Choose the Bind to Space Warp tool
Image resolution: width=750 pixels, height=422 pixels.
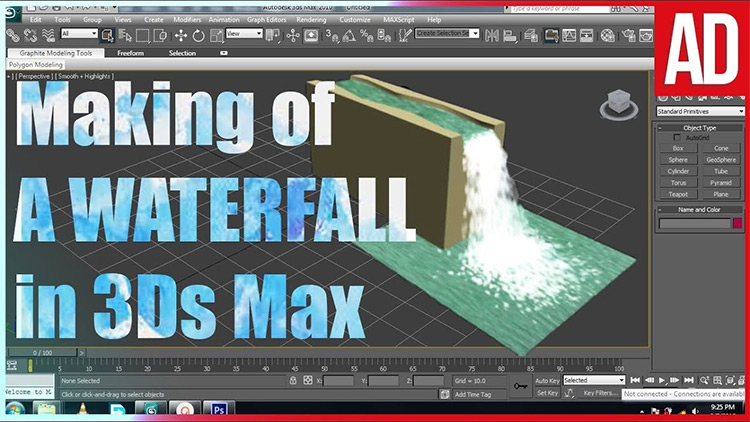48,35
